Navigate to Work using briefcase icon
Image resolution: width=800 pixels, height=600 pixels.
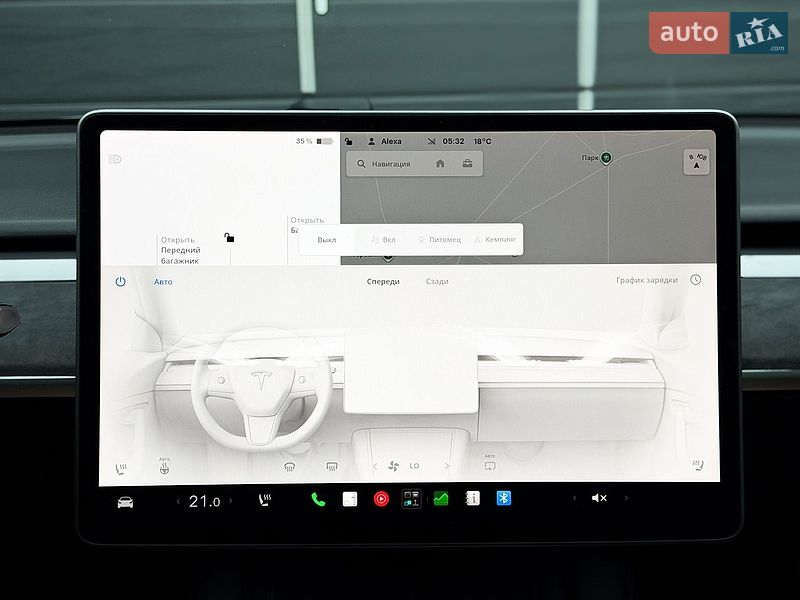click(467, 163)
